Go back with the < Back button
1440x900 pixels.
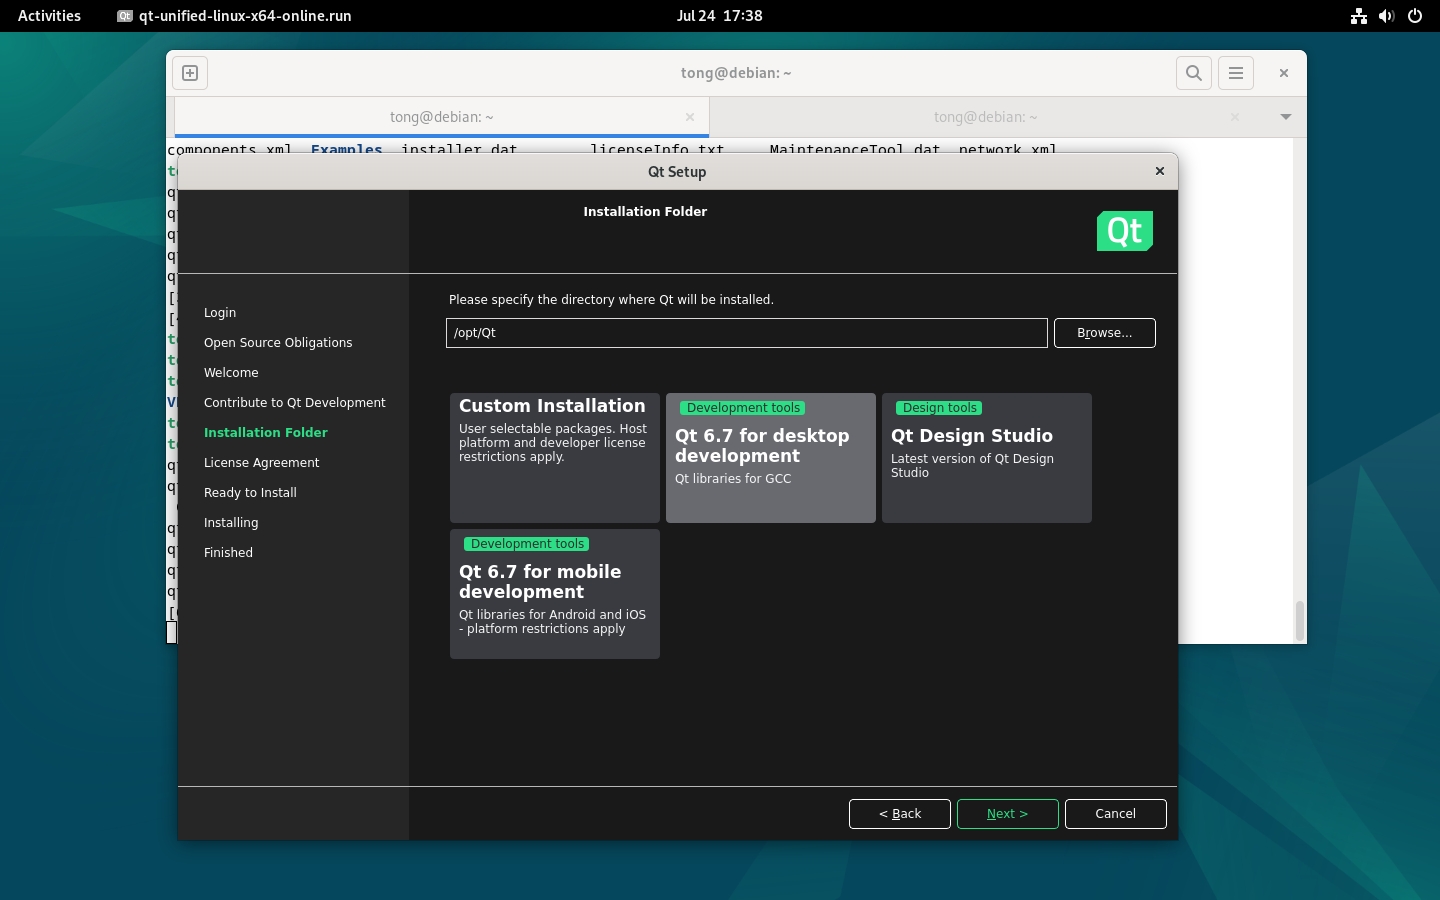900,814
